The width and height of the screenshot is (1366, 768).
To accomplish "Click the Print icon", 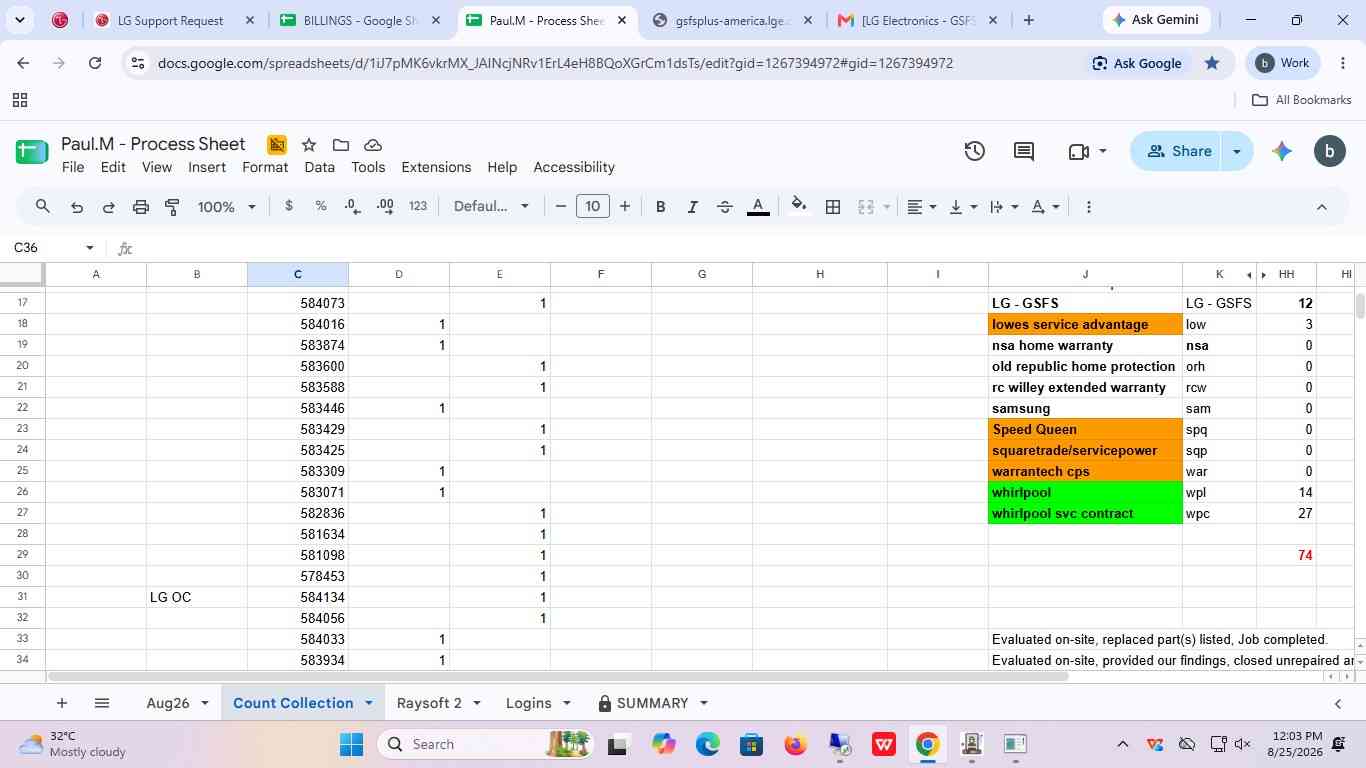I will click(x=141, y=207).
